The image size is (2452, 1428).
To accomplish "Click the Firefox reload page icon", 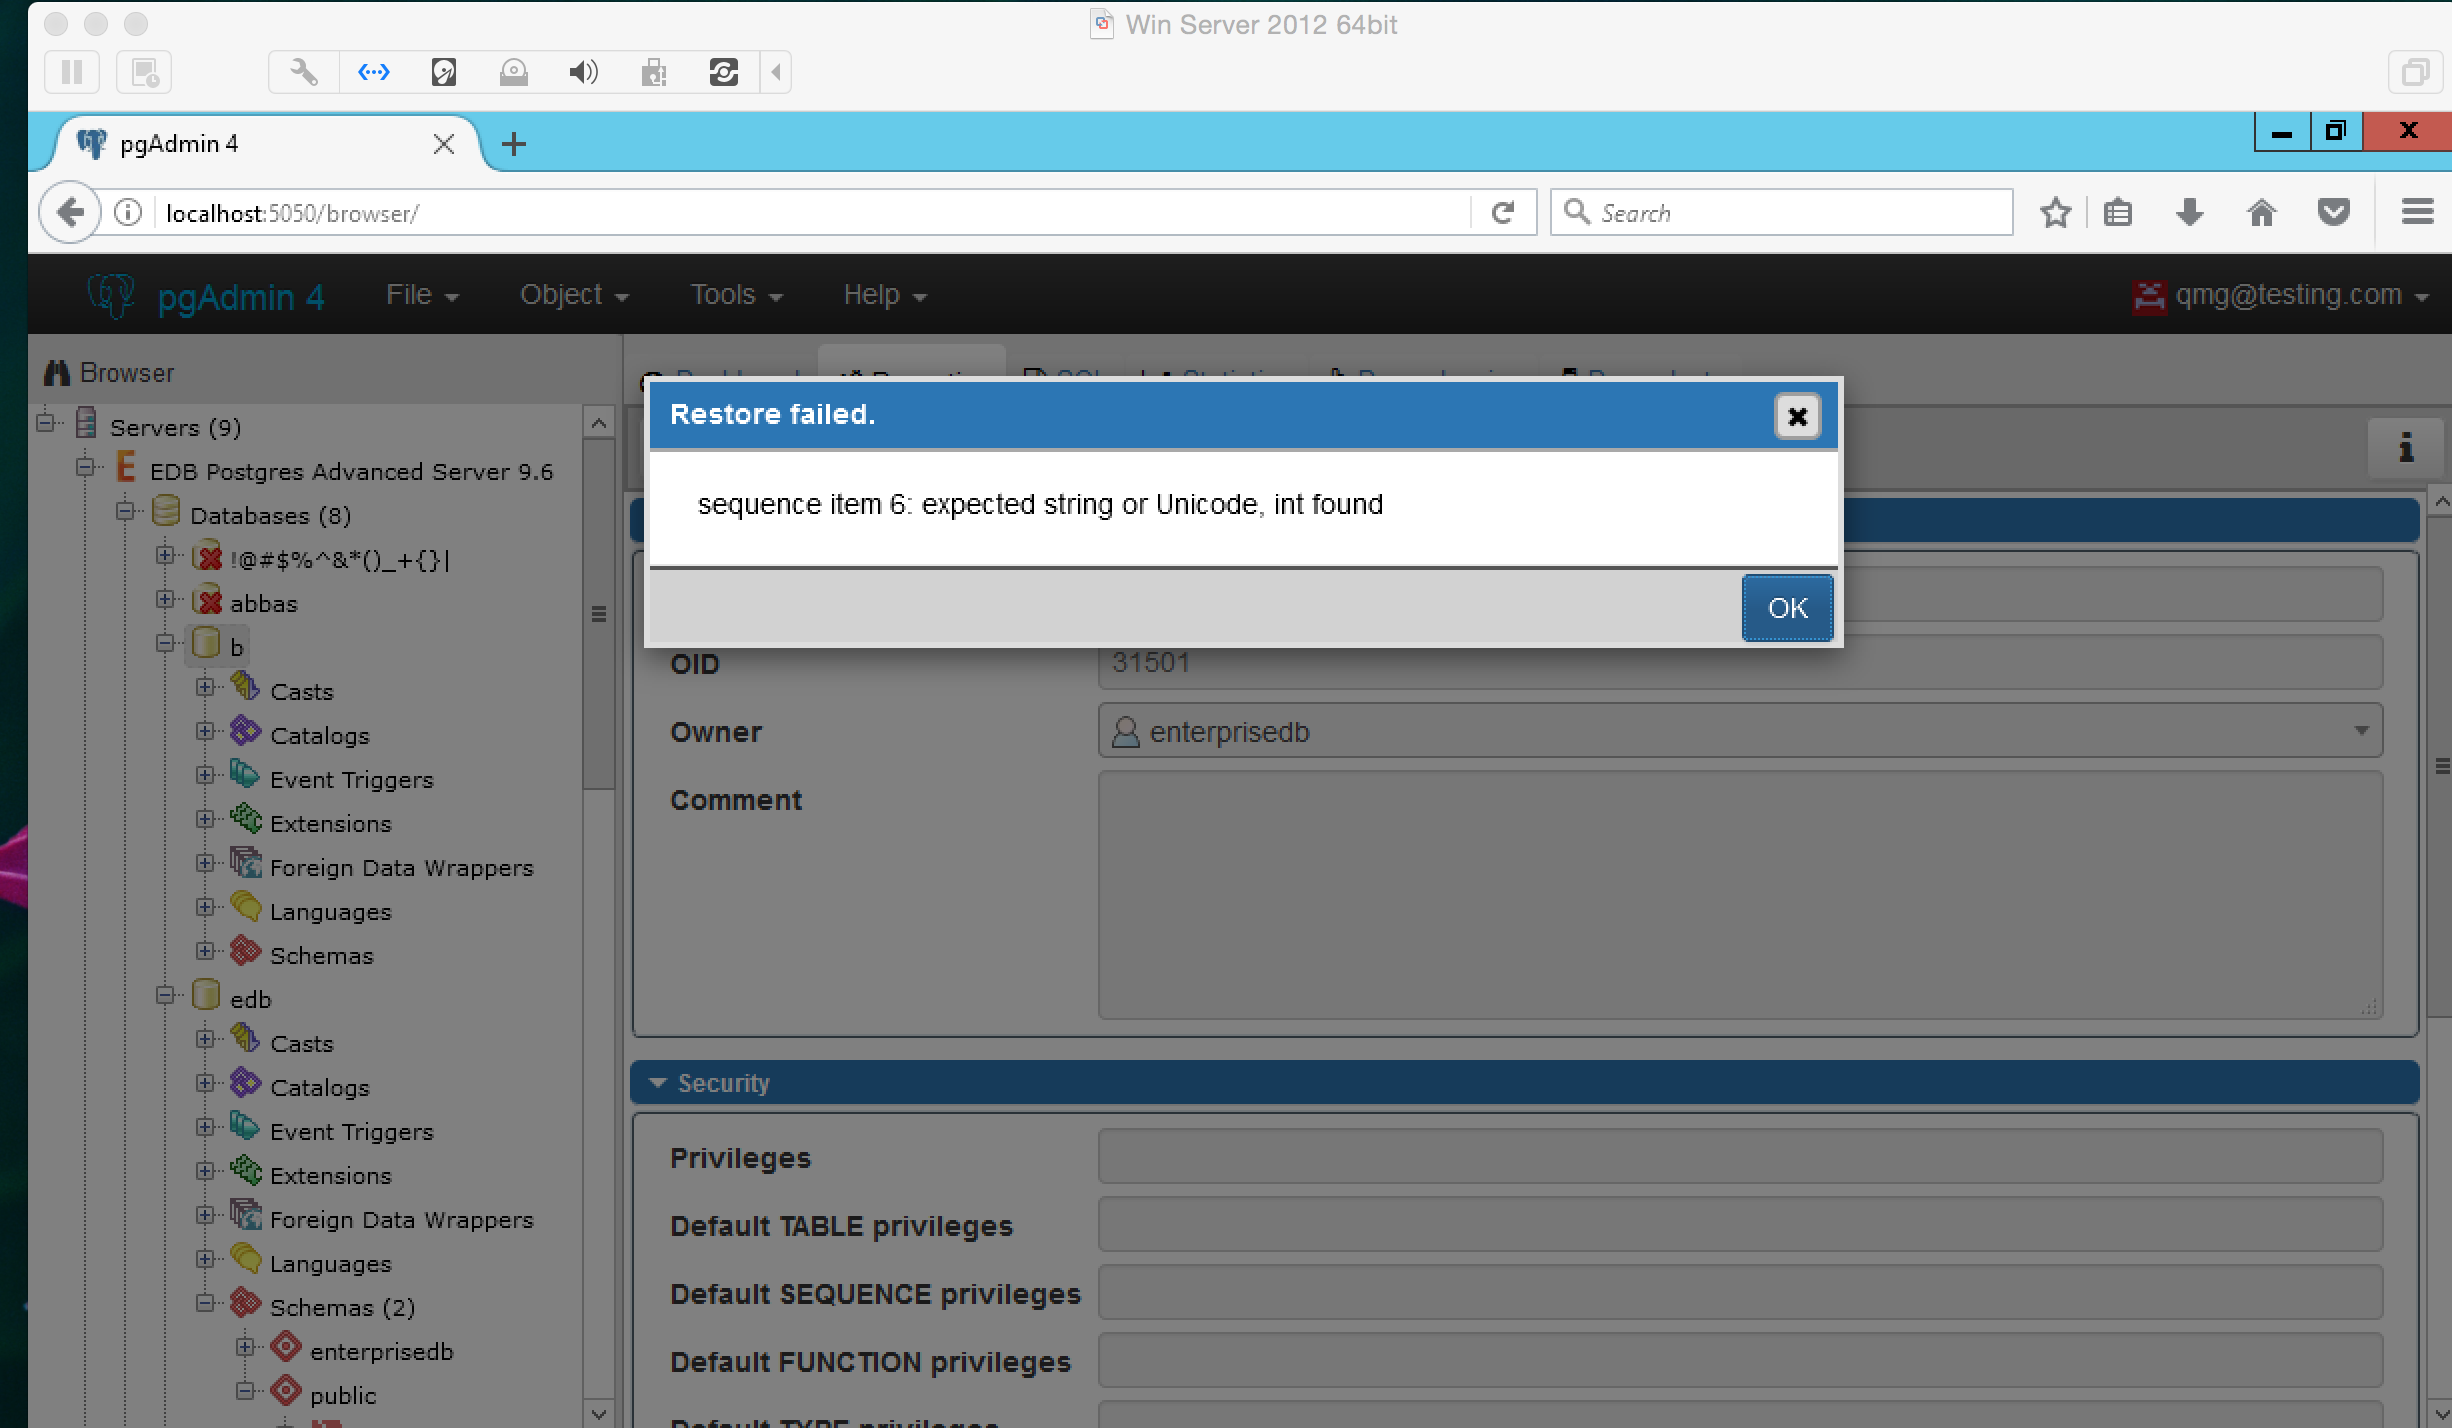I will tap(1502, 213).
